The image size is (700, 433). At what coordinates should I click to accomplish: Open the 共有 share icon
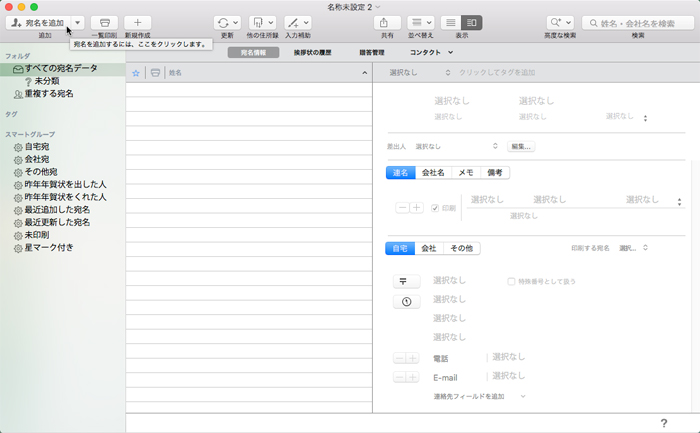point(386,22)
